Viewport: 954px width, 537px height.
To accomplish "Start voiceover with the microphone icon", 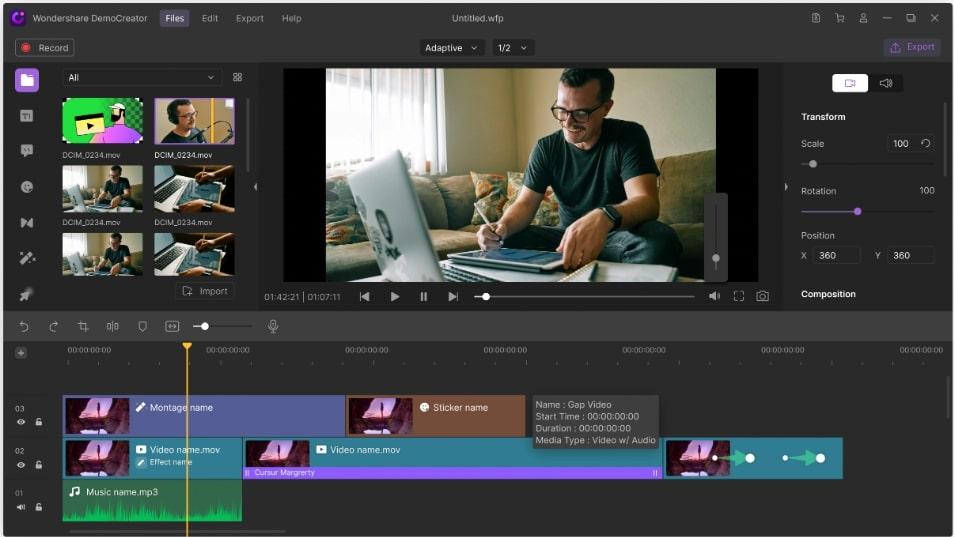I will pos(272,326).
